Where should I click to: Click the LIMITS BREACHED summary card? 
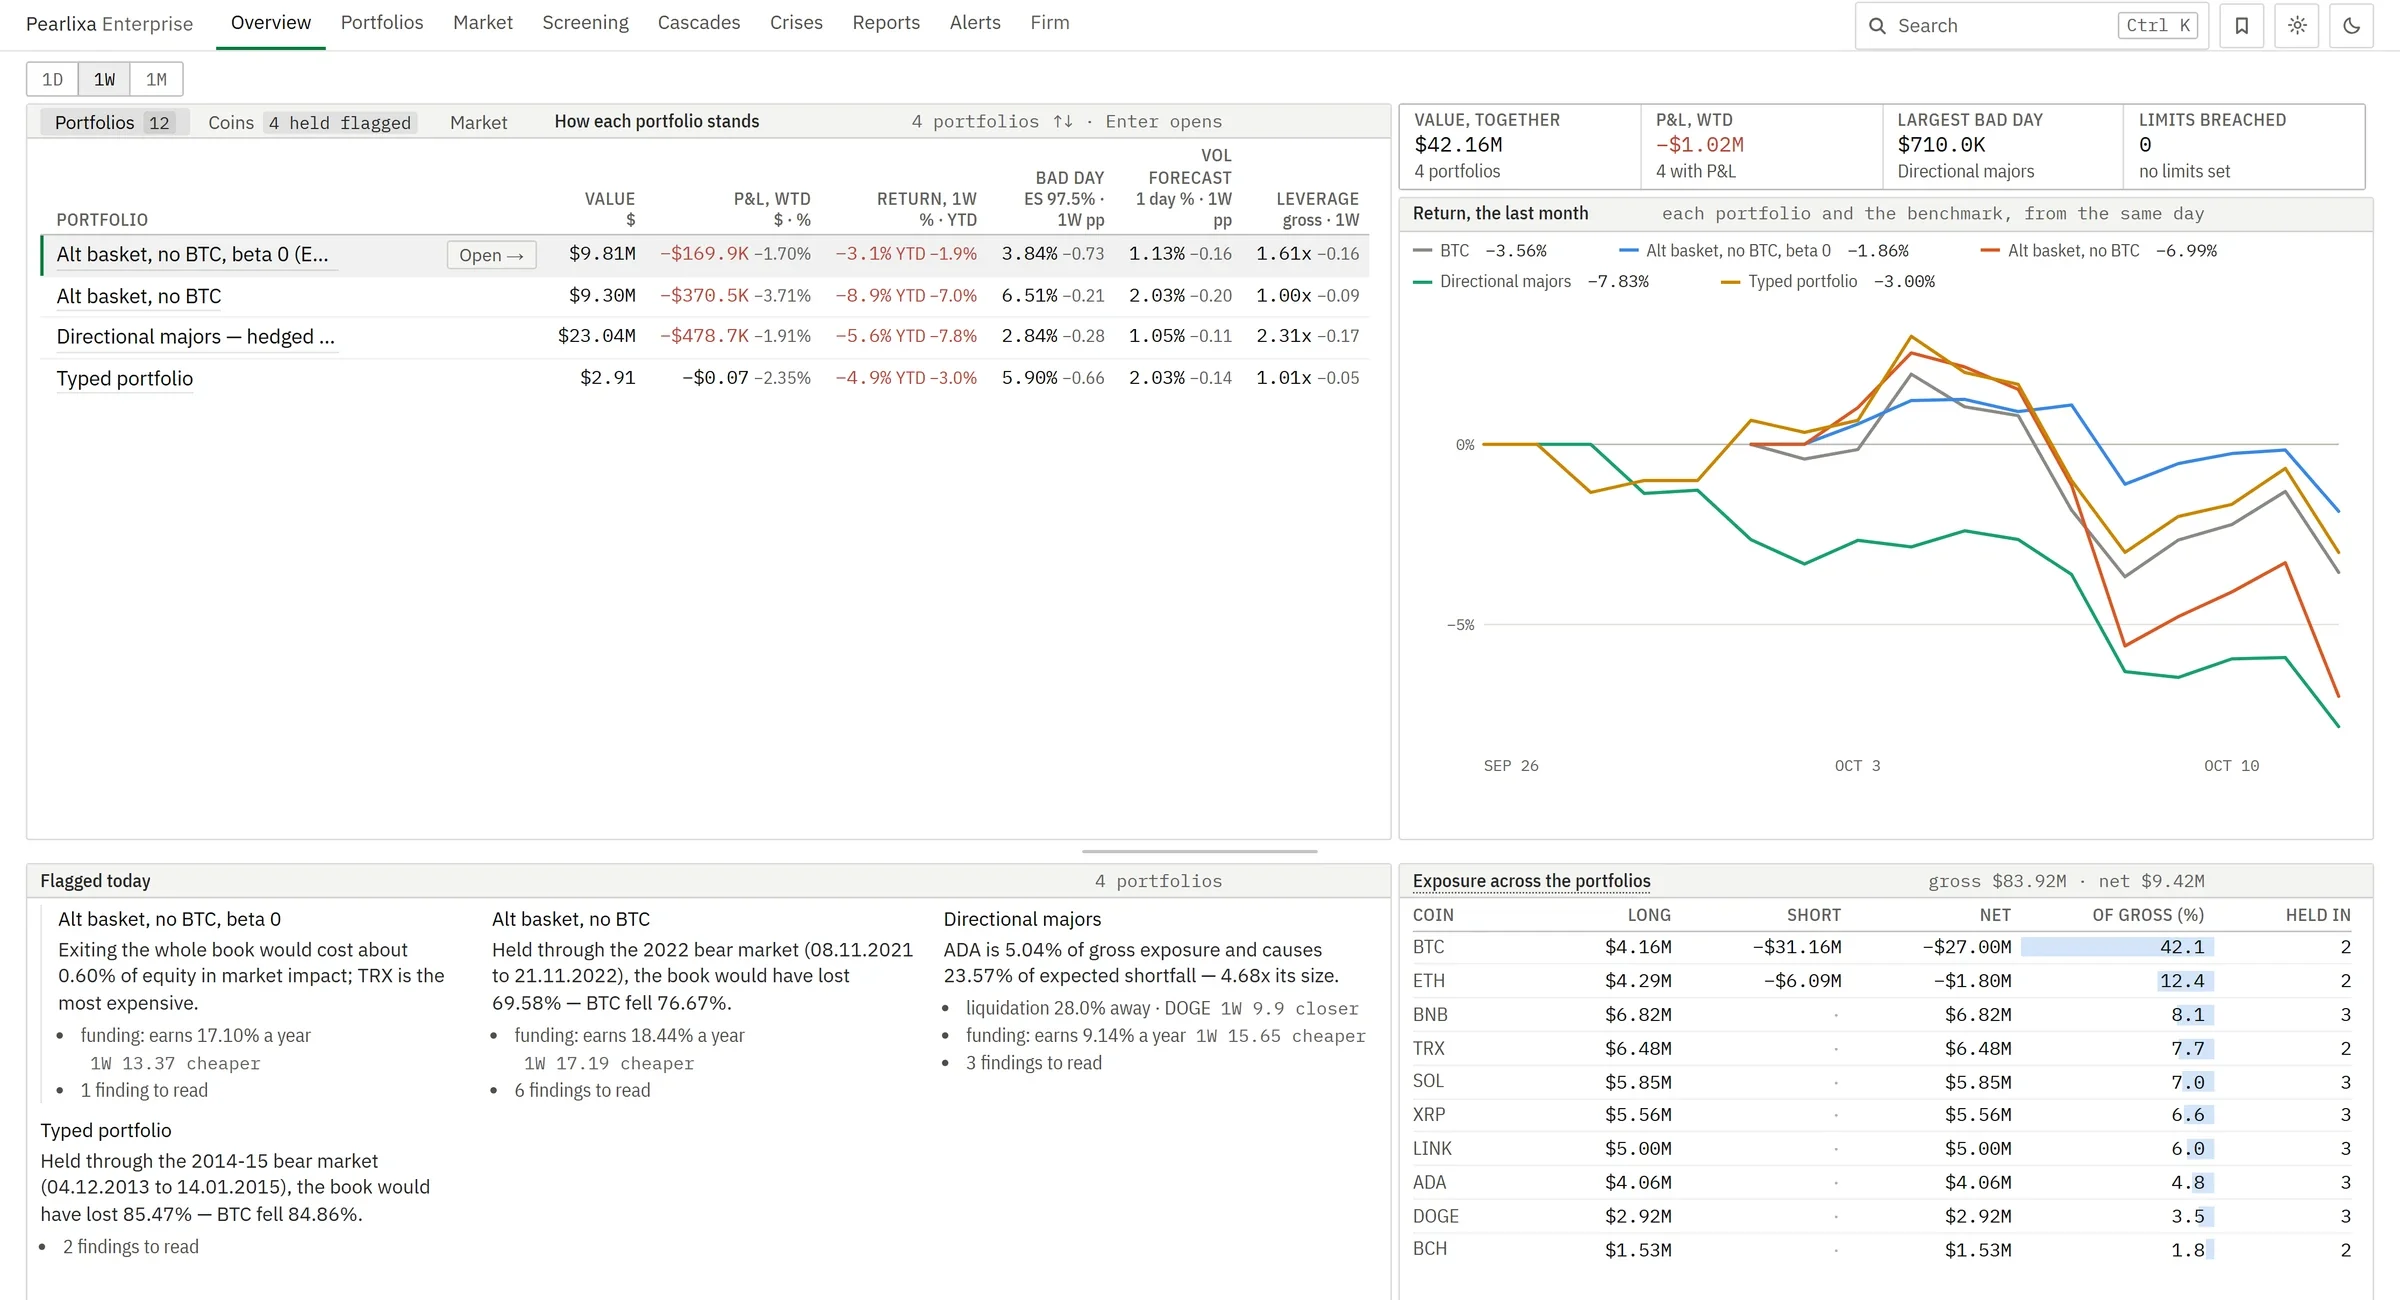pos(2244,146)
